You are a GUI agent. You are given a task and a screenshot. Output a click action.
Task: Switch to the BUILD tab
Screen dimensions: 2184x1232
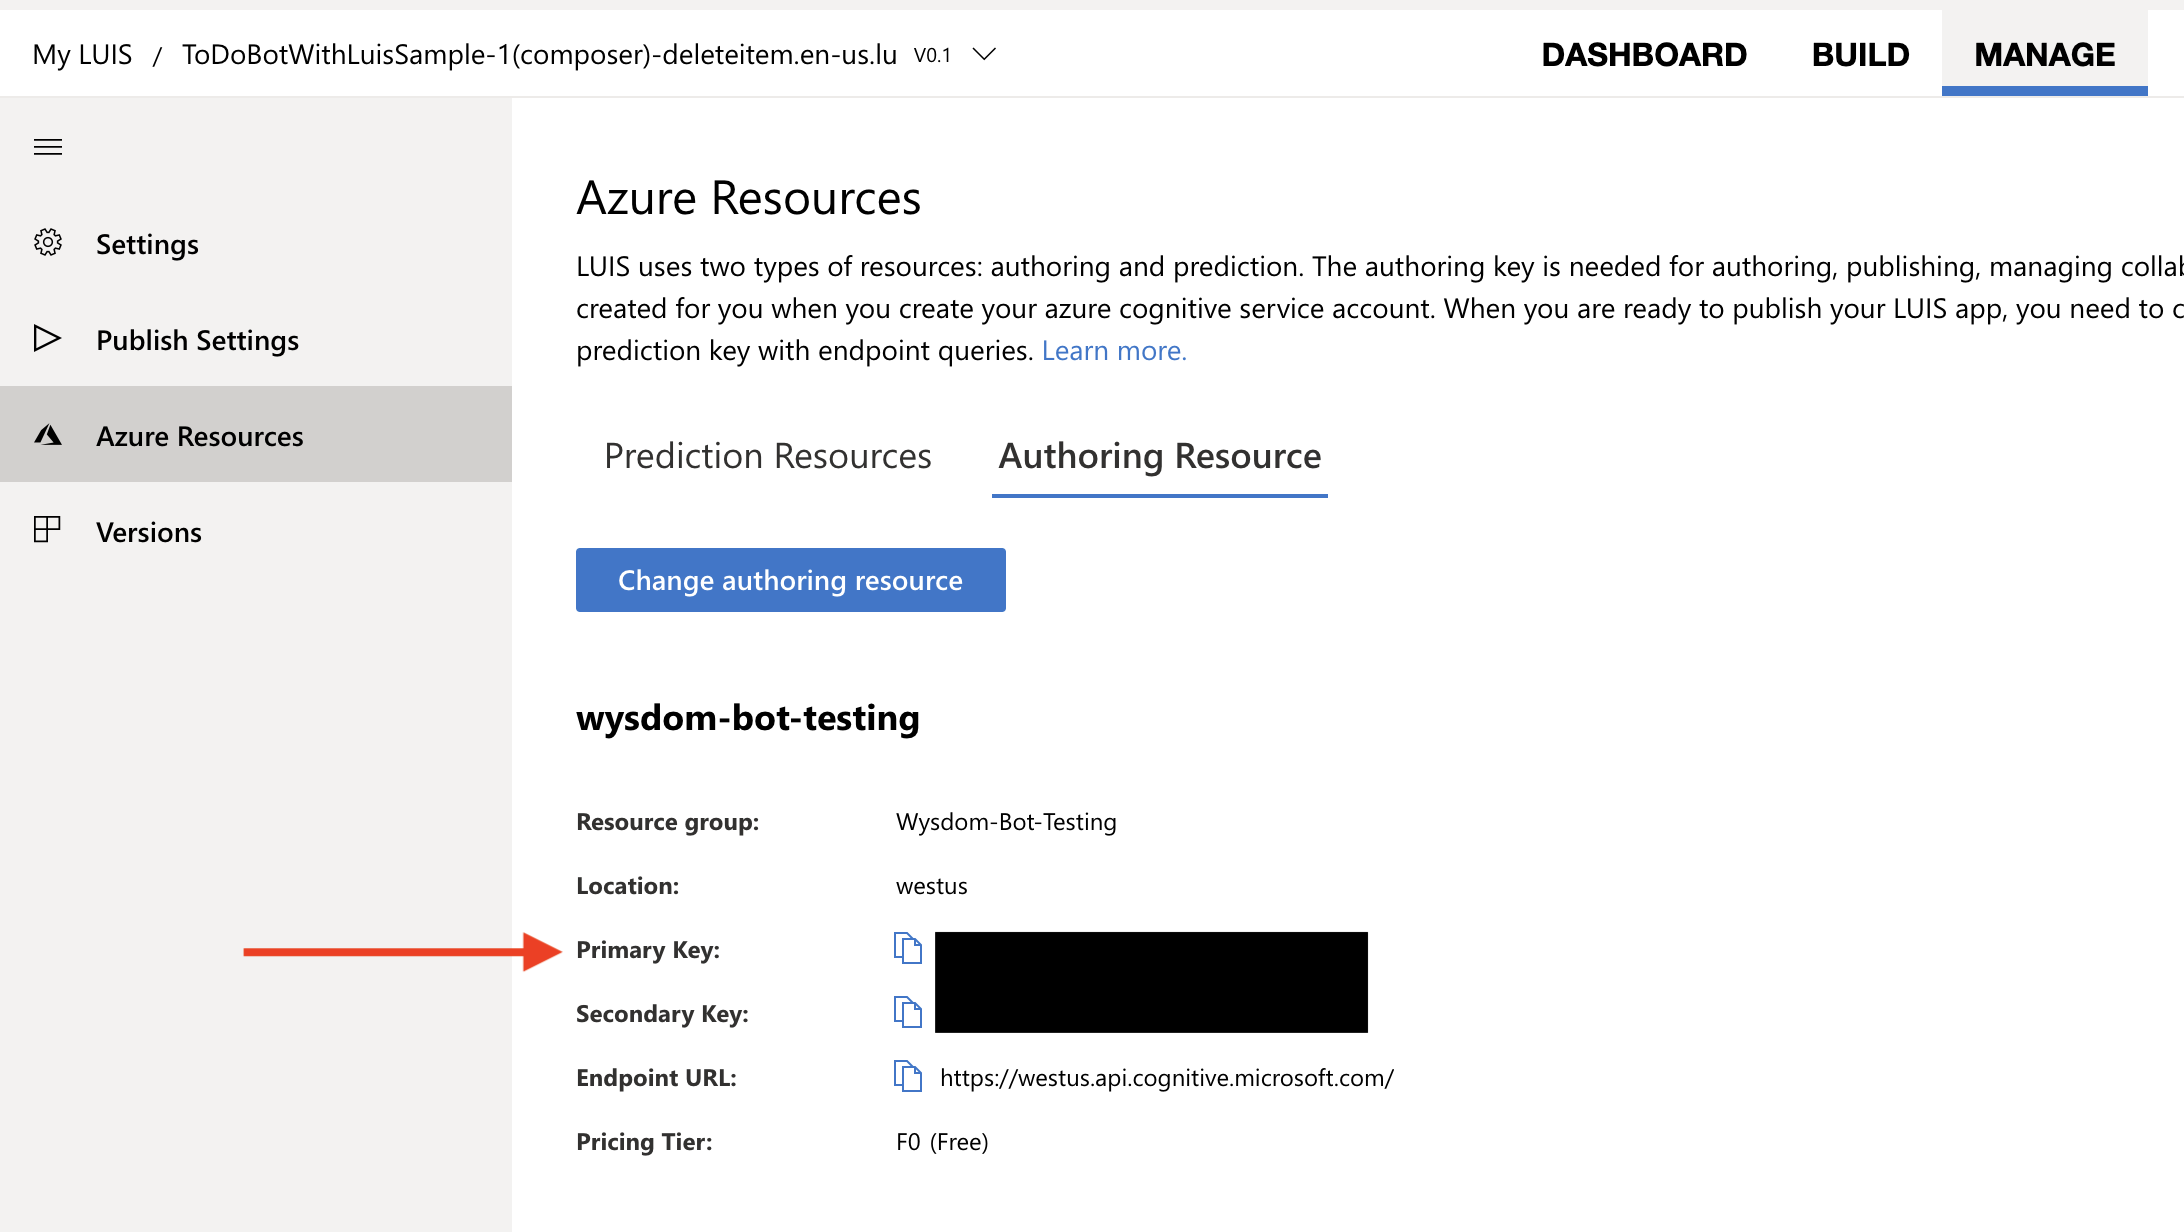tap(1859, 55)
